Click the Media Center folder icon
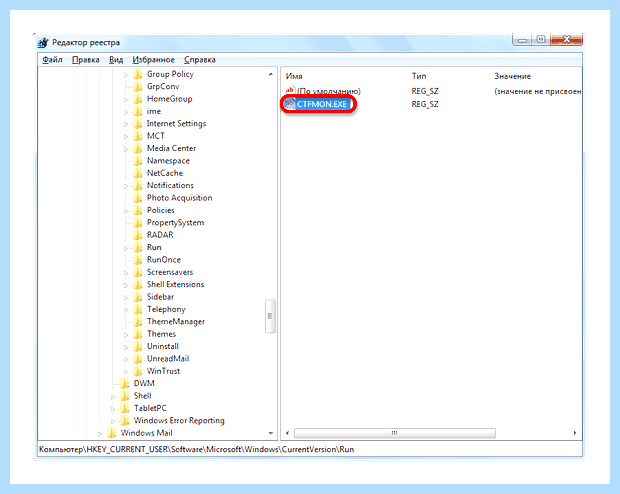The width and height of the screenshot is (620, 494). click(x=138, y=148)
